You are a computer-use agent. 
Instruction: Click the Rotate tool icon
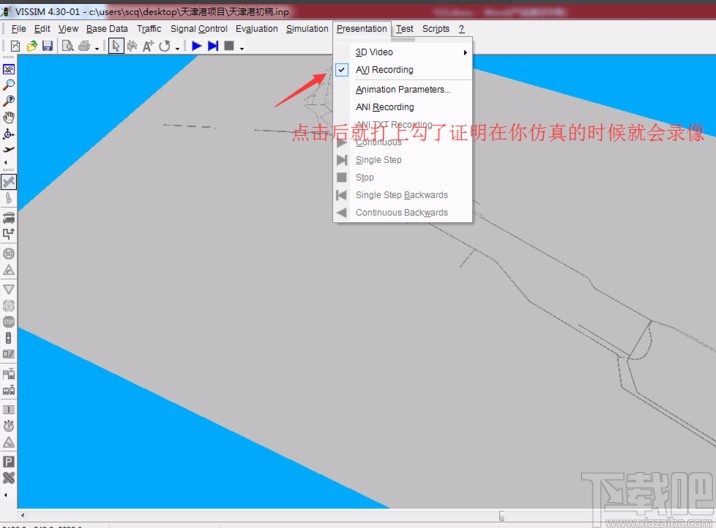[x=165, y=46]
